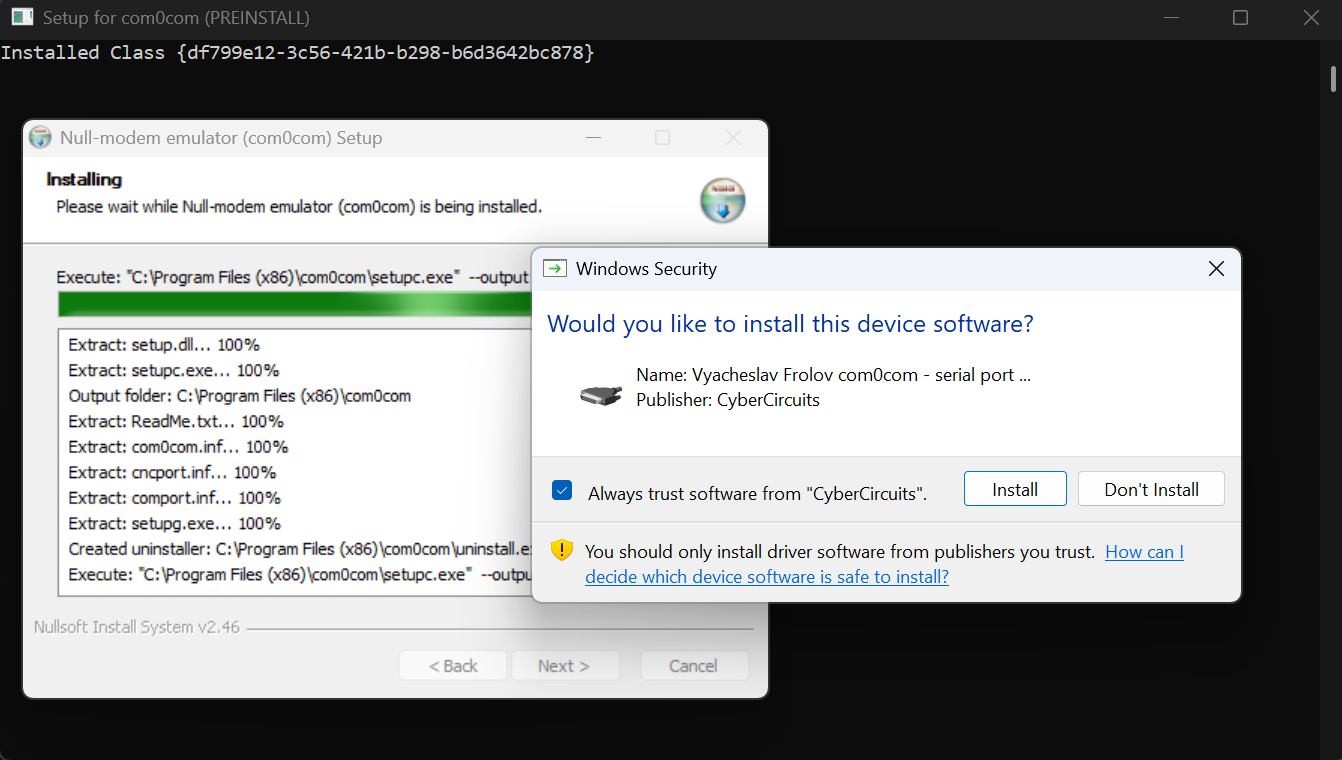The width and height of the screenshot is (1342, 760).
Task: Select the 'Extract: ReadMe.txt' log line
Action: tap(176, 421)
